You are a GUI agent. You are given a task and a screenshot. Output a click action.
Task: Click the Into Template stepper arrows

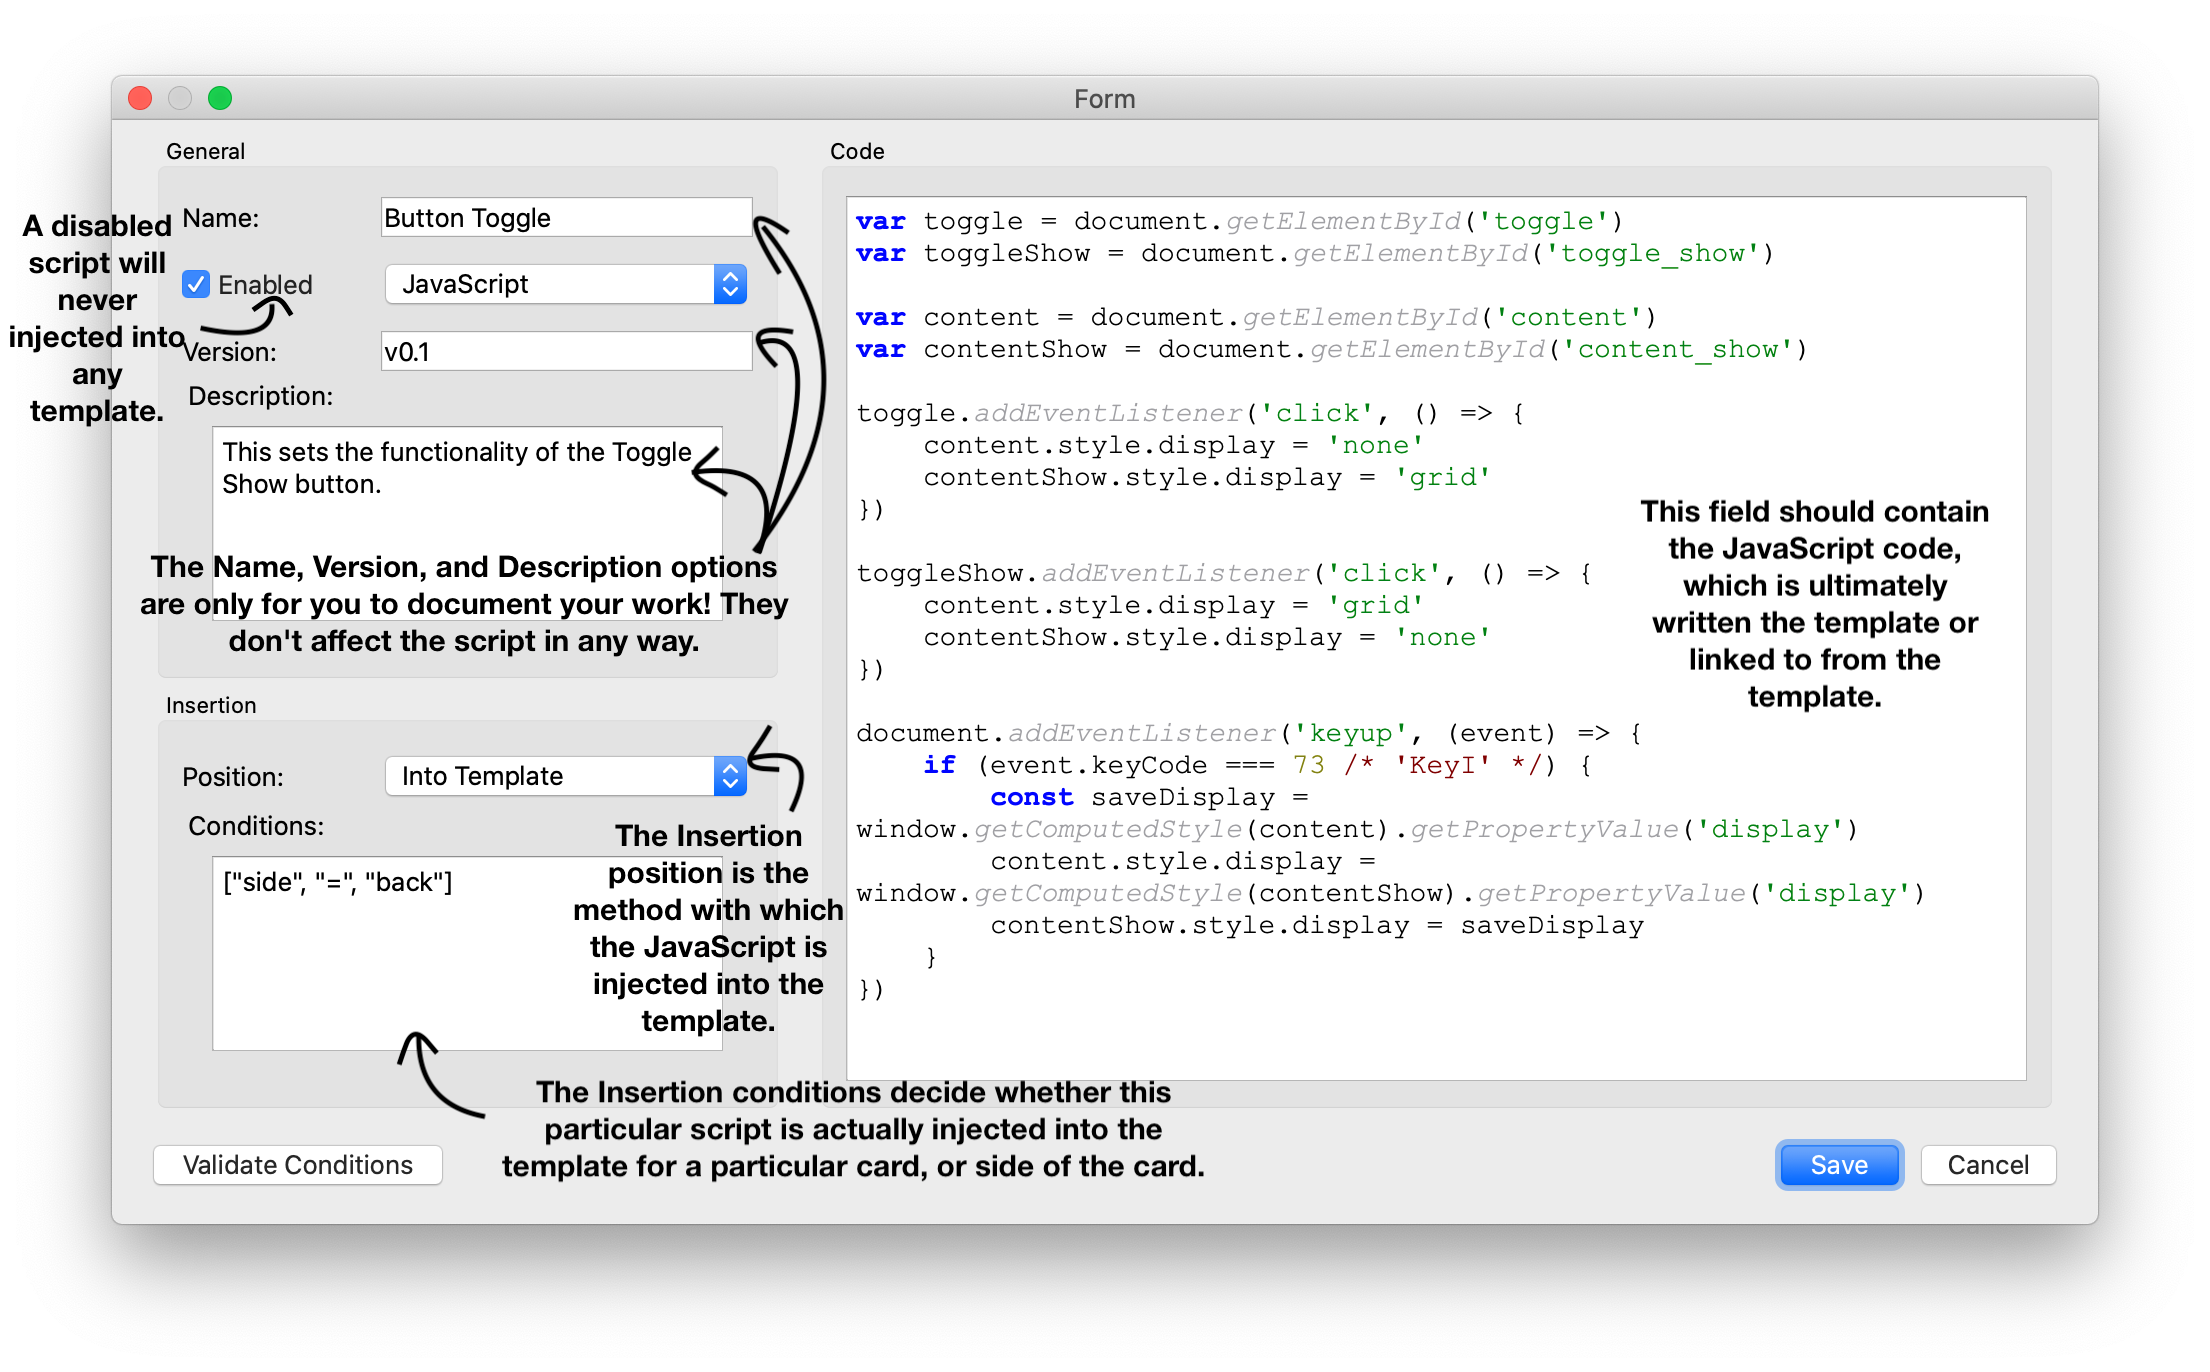coord(731,776)
